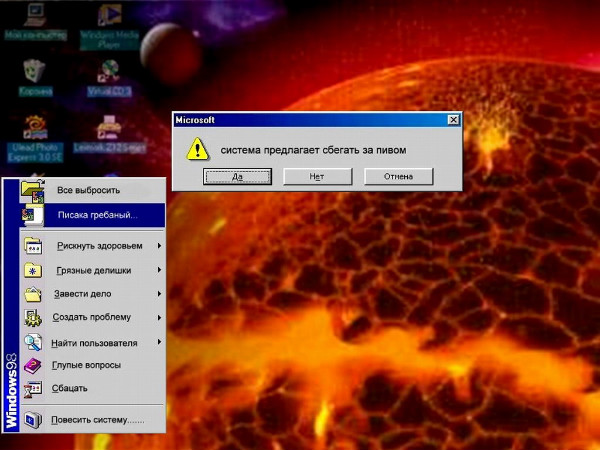
Task: Expand the Грязные делишки submenu arrow
Action: click(159, 270)
